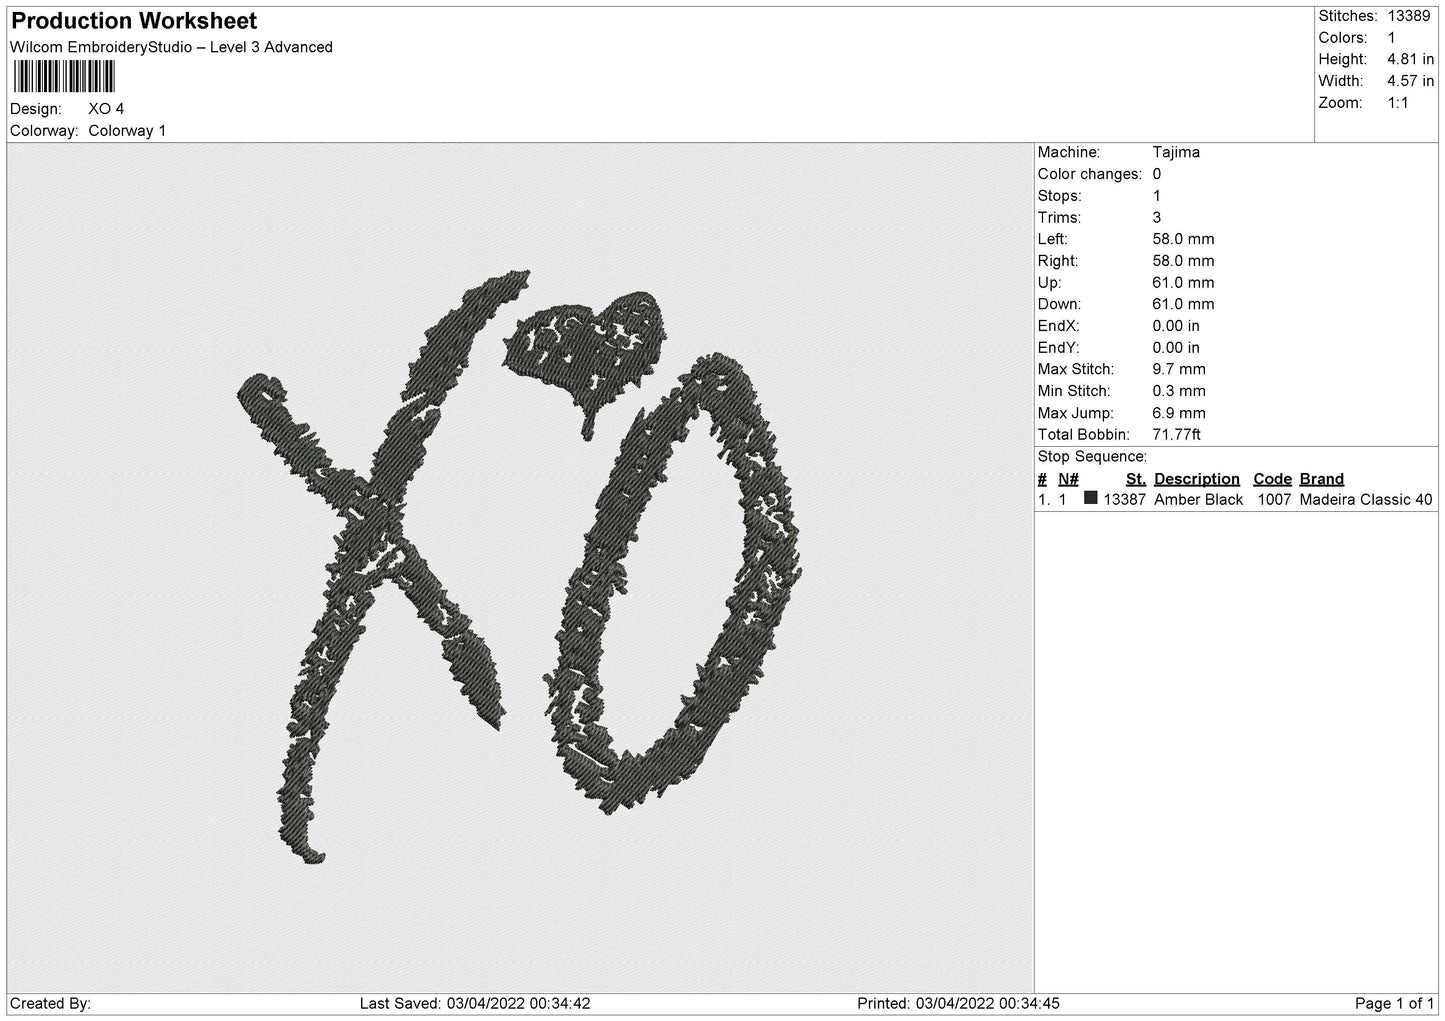Image resolution: width=1445 pixels, height=1021 pixels.
Task: Click the Production Worksheet title
Action: tap(134, 21)
